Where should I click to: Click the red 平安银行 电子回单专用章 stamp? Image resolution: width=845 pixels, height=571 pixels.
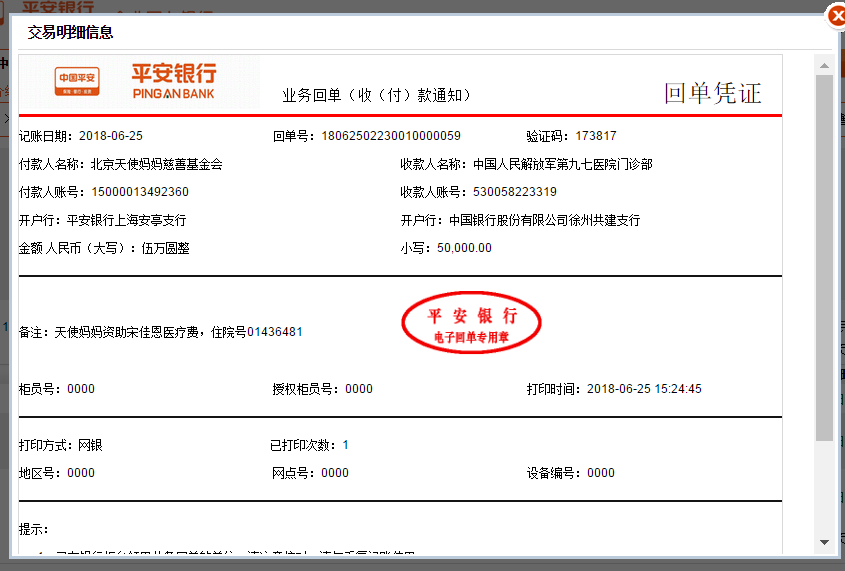[x=471, y=323]
